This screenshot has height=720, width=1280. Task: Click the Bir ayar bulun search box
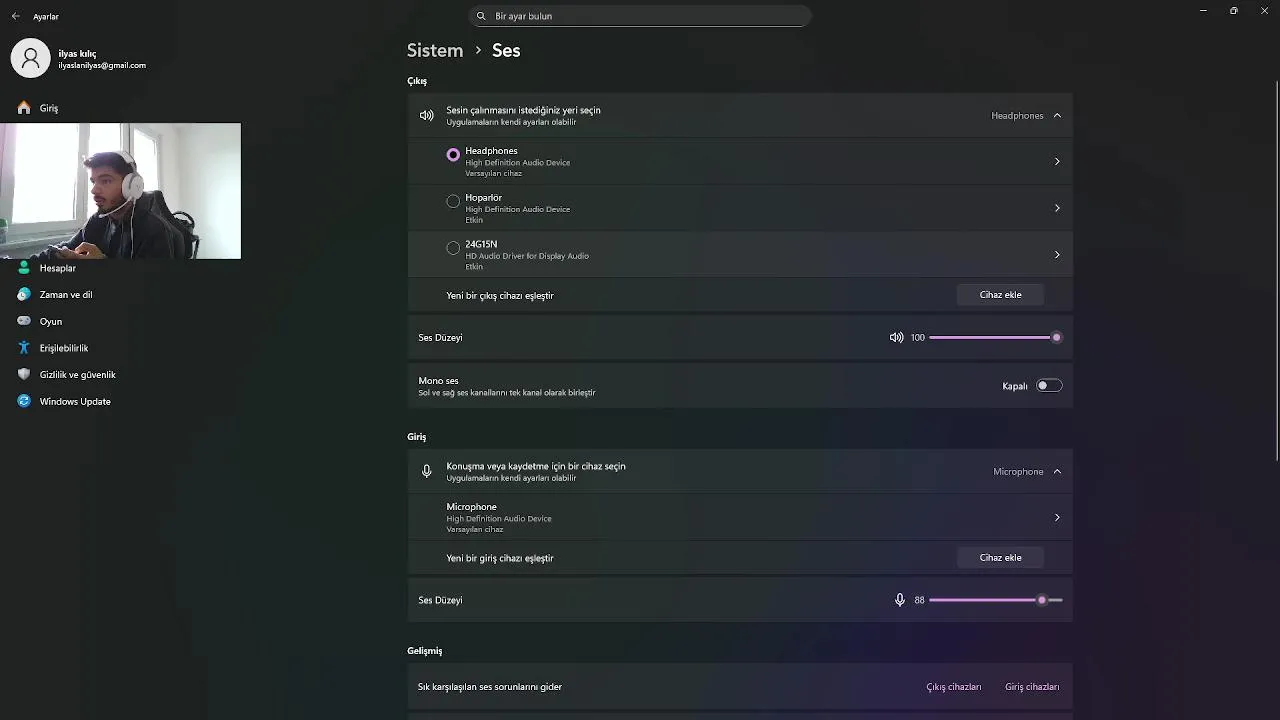[x=640, y=16]
